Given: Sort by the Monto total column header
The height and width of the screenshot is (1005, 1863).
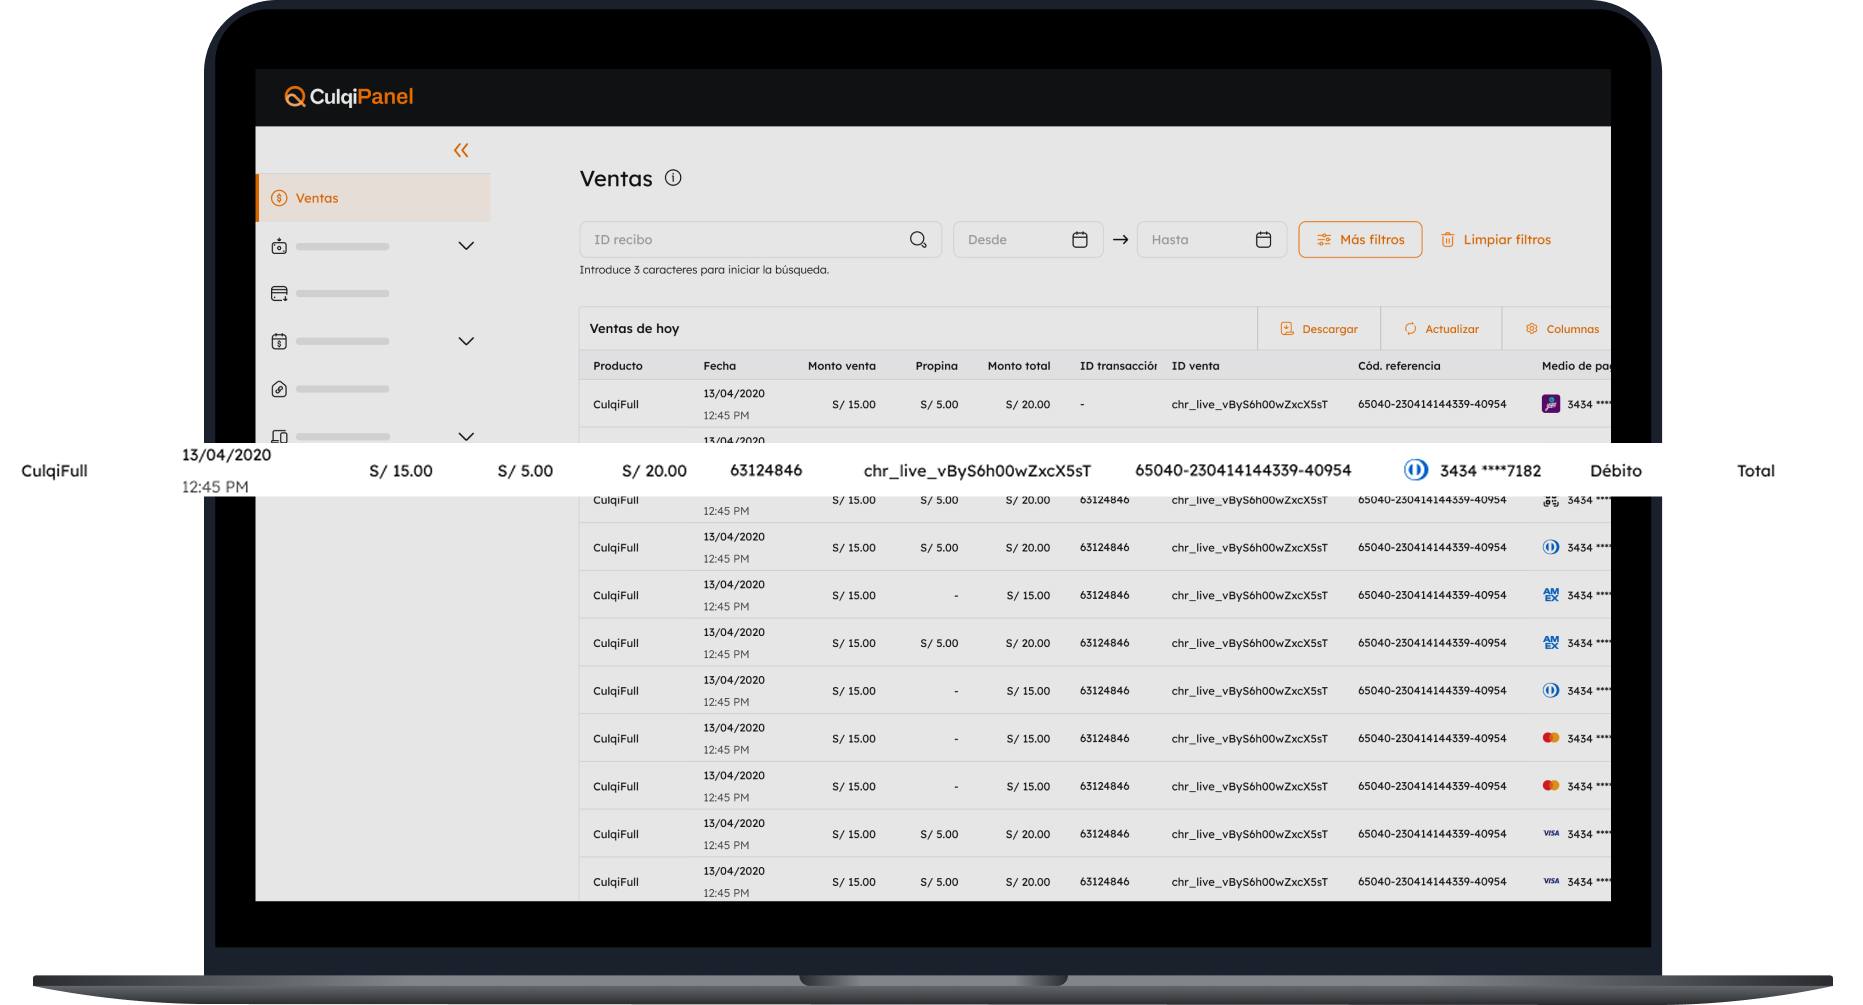Looking at the screenshot, I should coord(1018,366).
